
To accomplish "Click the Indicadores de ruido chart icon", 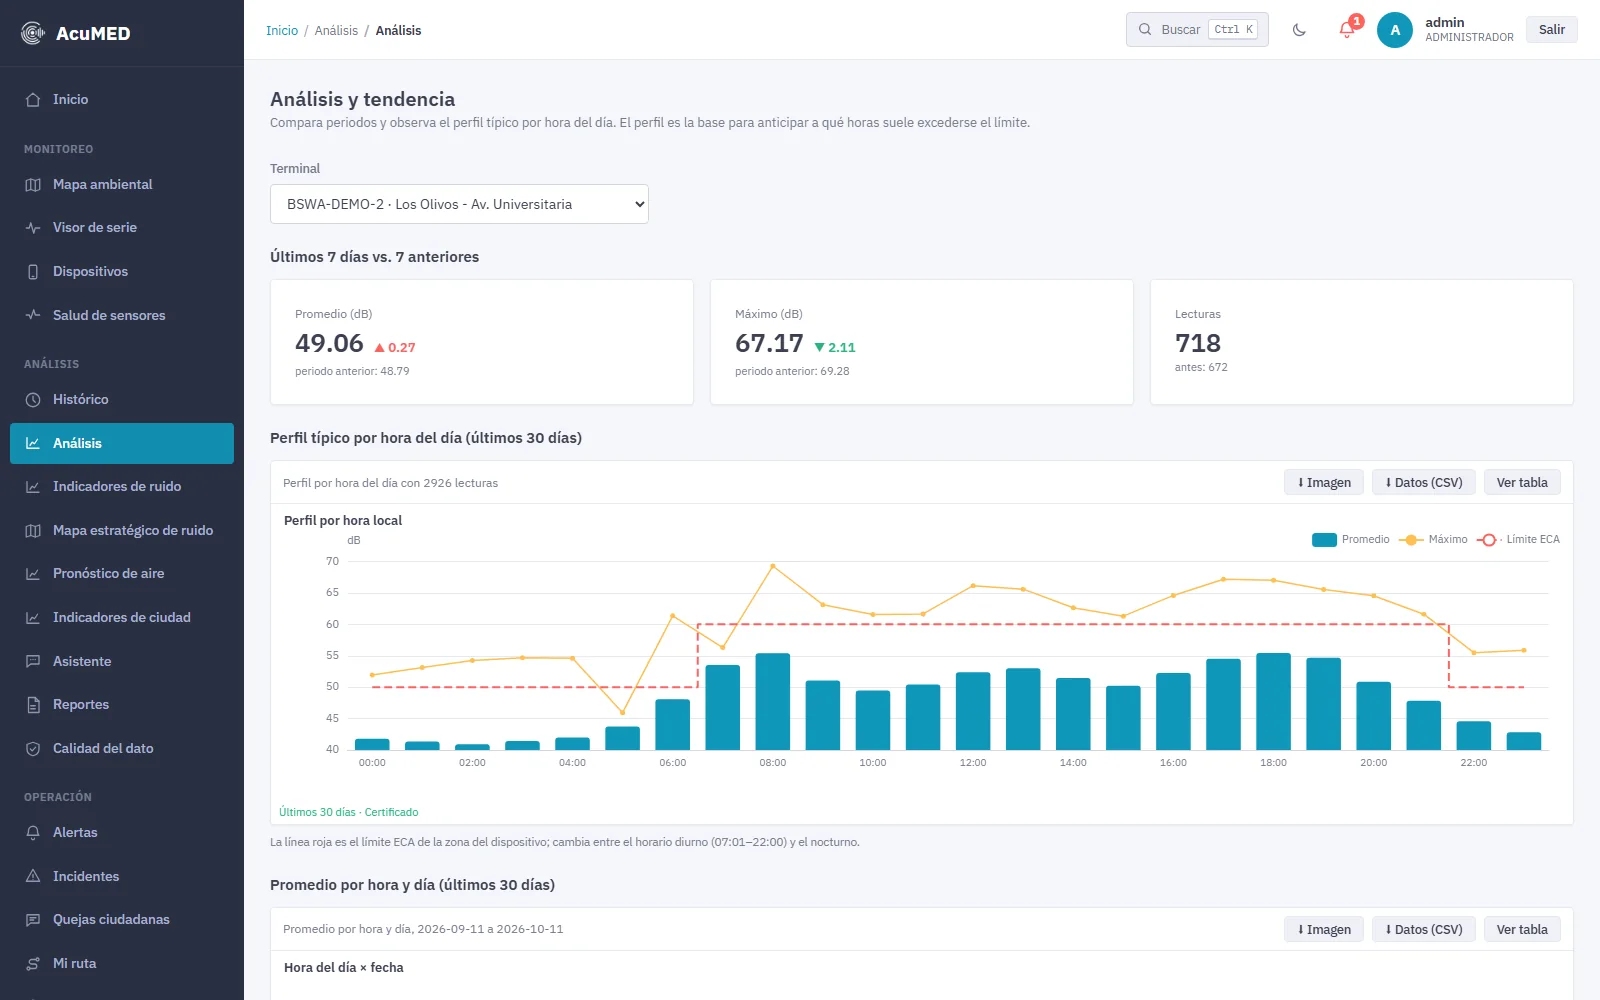I will (33, 487).
